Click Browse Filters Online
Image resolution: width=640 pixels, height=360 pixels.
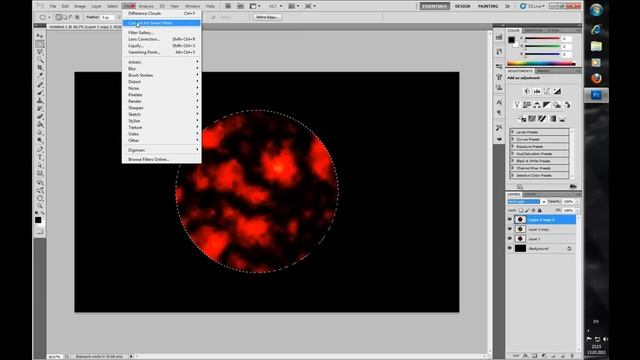tap(162, 159)
